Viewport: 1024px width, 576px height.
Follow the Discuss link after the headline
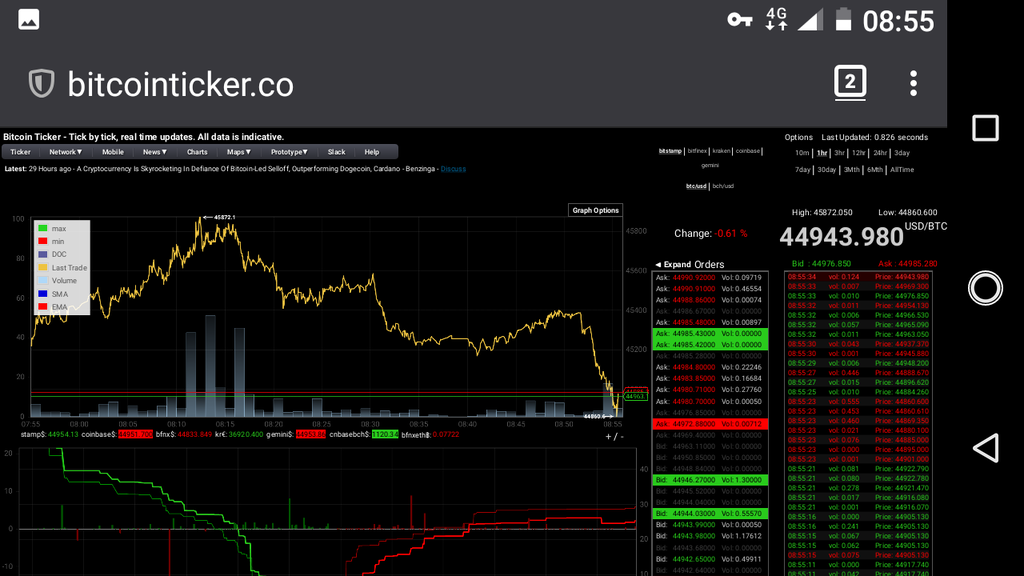(453, 169)
